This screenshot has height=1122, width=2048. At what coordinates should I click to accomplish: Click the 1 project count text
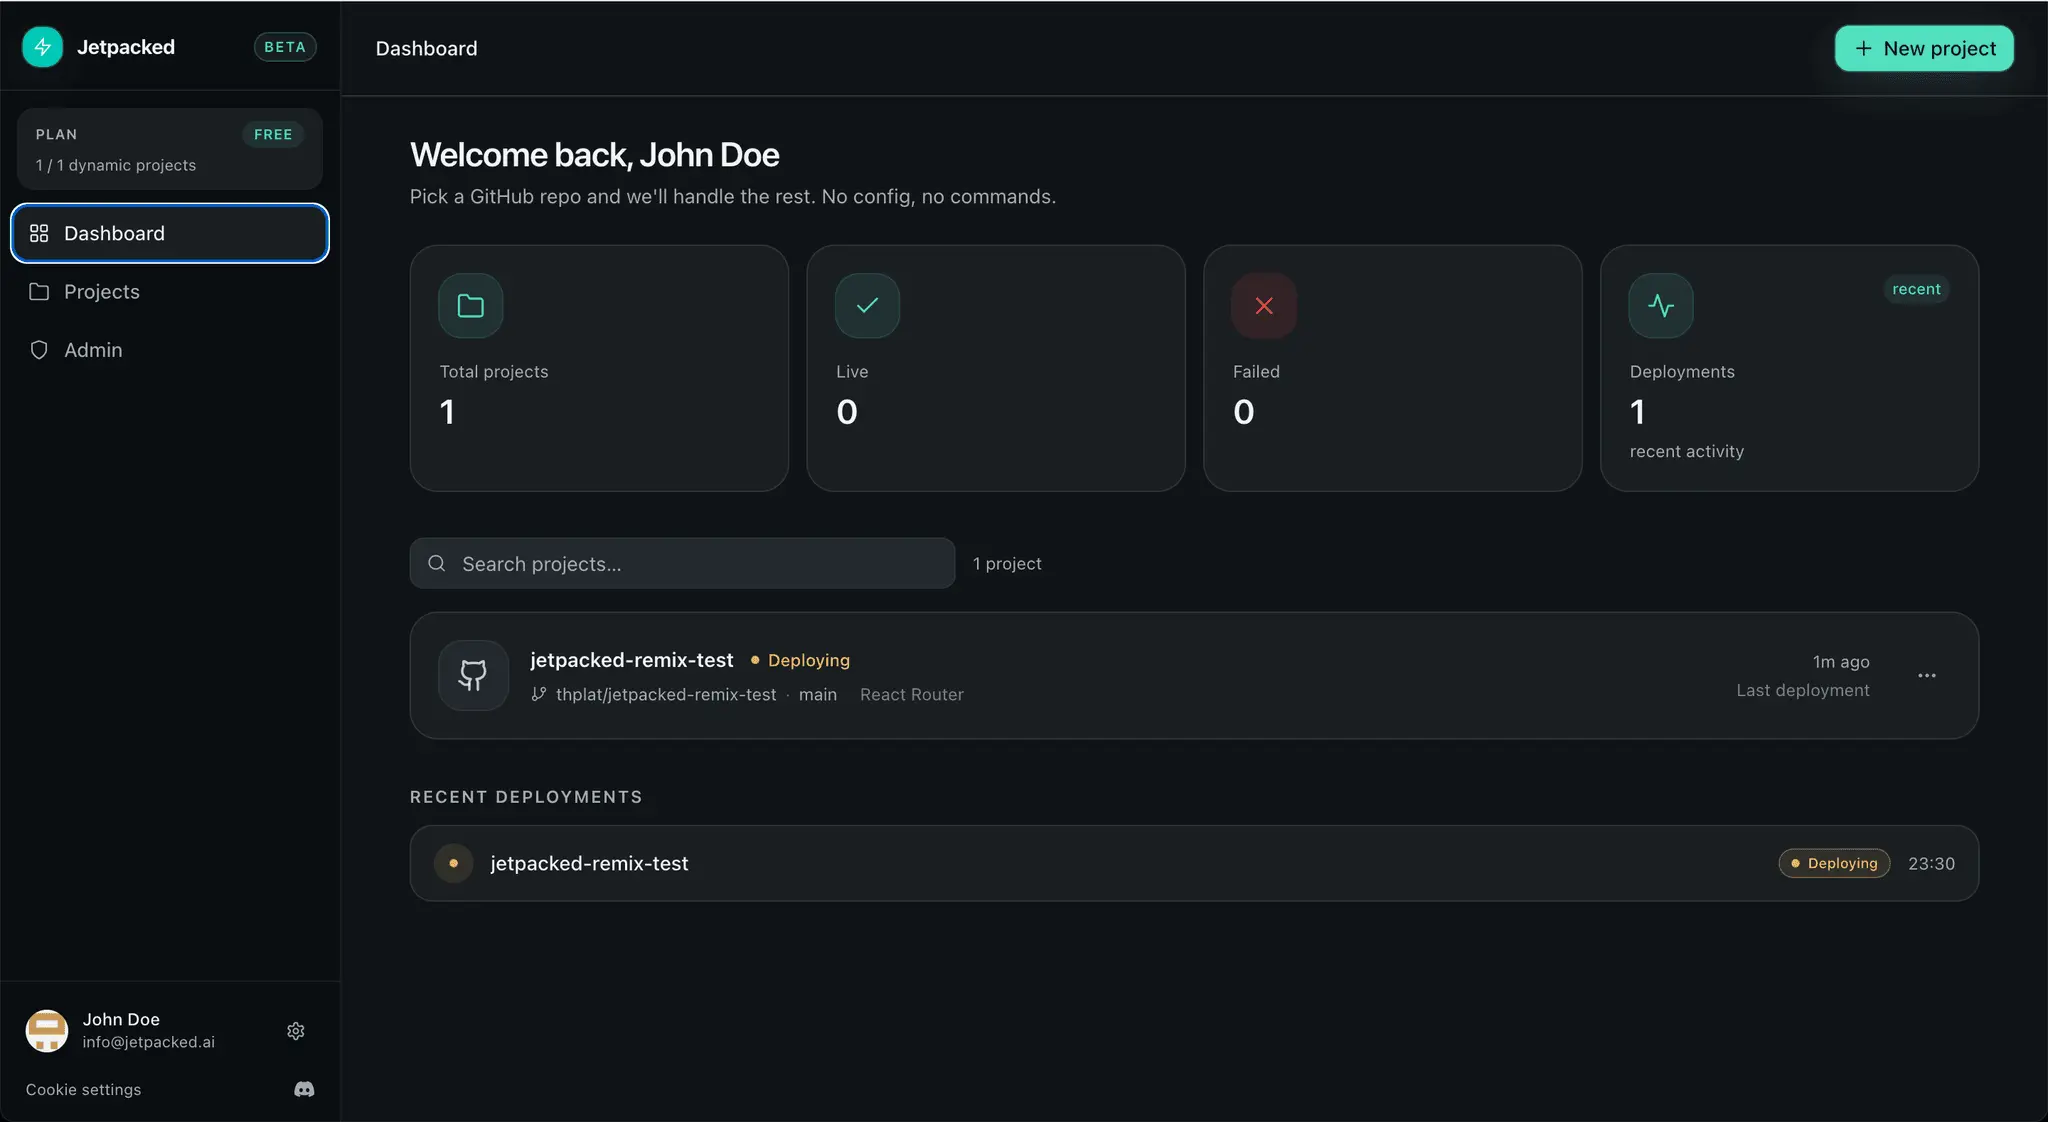click(1007, 564)
